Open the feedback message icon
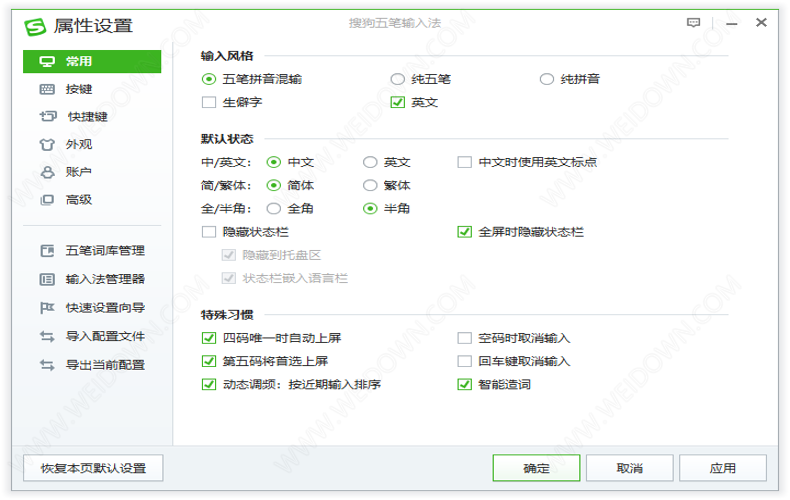790x500 pixels. coord(693,23)
